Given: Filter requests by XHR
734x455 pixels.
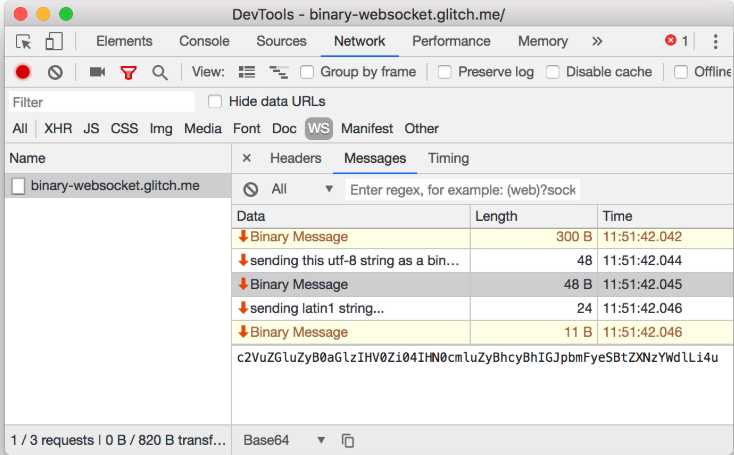Looking at the screenshot, I should tap(58, 129).
